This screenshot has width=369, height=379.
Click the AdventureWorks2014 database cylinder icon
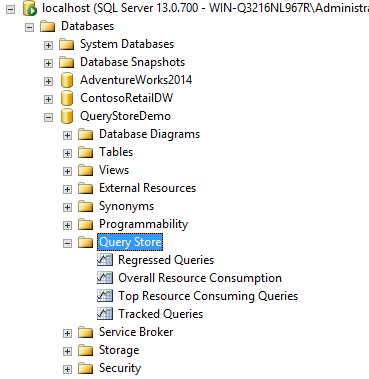point(67,80)
